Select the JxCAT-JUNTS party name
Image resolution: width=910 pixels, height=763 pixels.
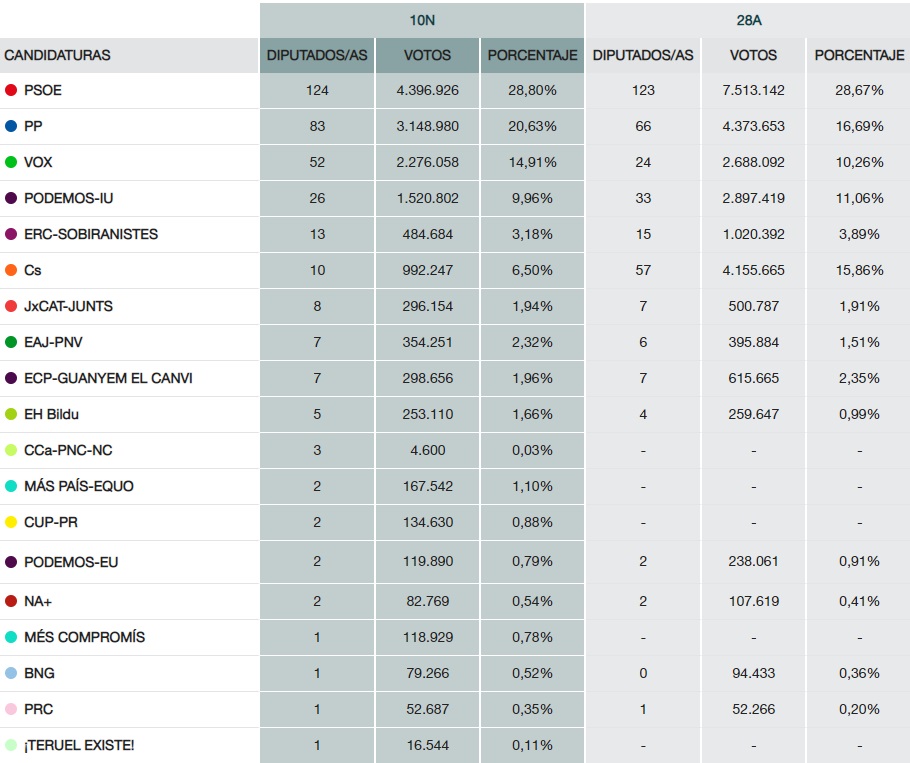(x=68, y=306)
